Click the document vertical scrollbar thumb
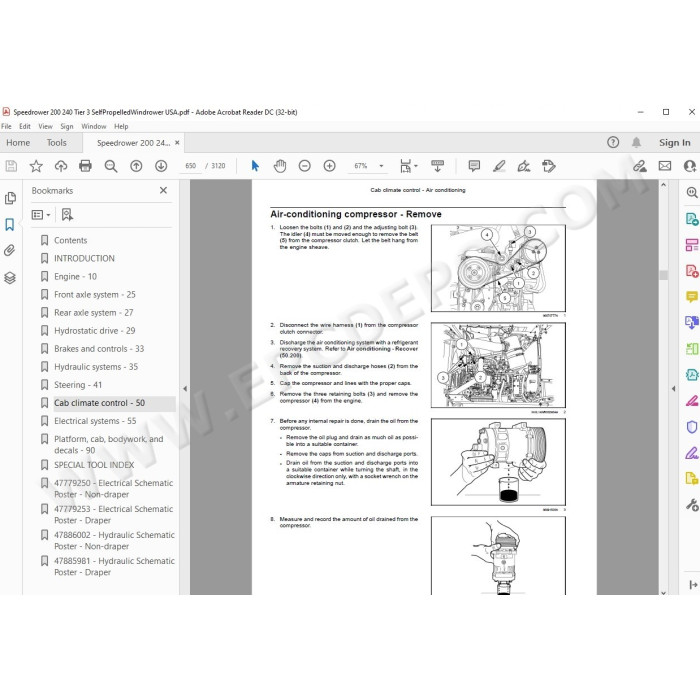Viewport: 700px width, 700px height. click(663, 274)
